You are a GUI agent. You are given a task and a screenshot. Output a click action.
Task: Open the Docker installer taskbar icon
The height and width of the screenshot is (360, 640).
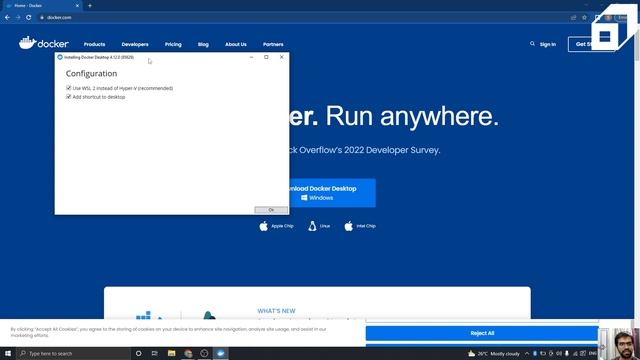pyautogui.click(x=220, y=353)
